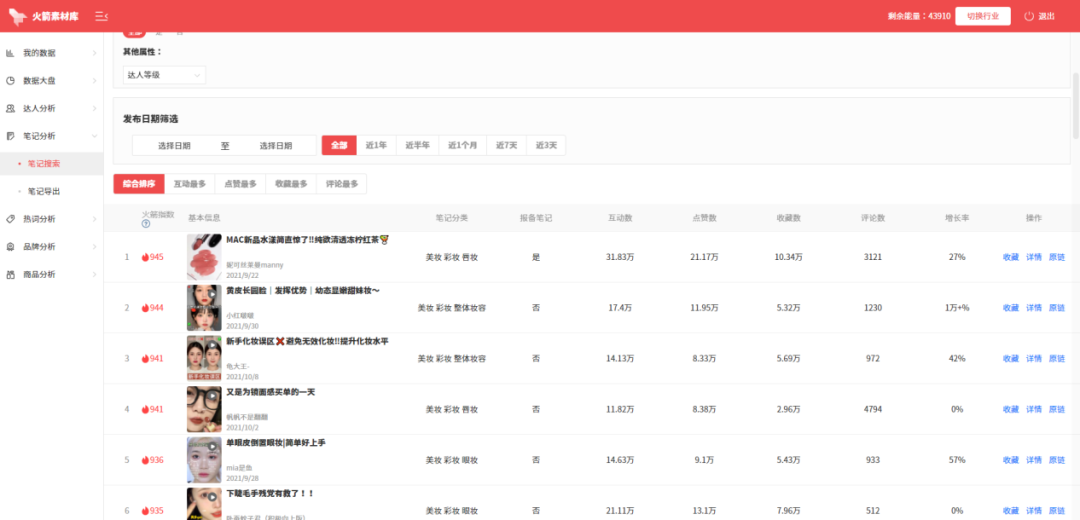The width and height of the screenshot is (1080, 520).
Task: Click the start date 选择日期 field
Action: pyautogui.click(x=174, y=145)
